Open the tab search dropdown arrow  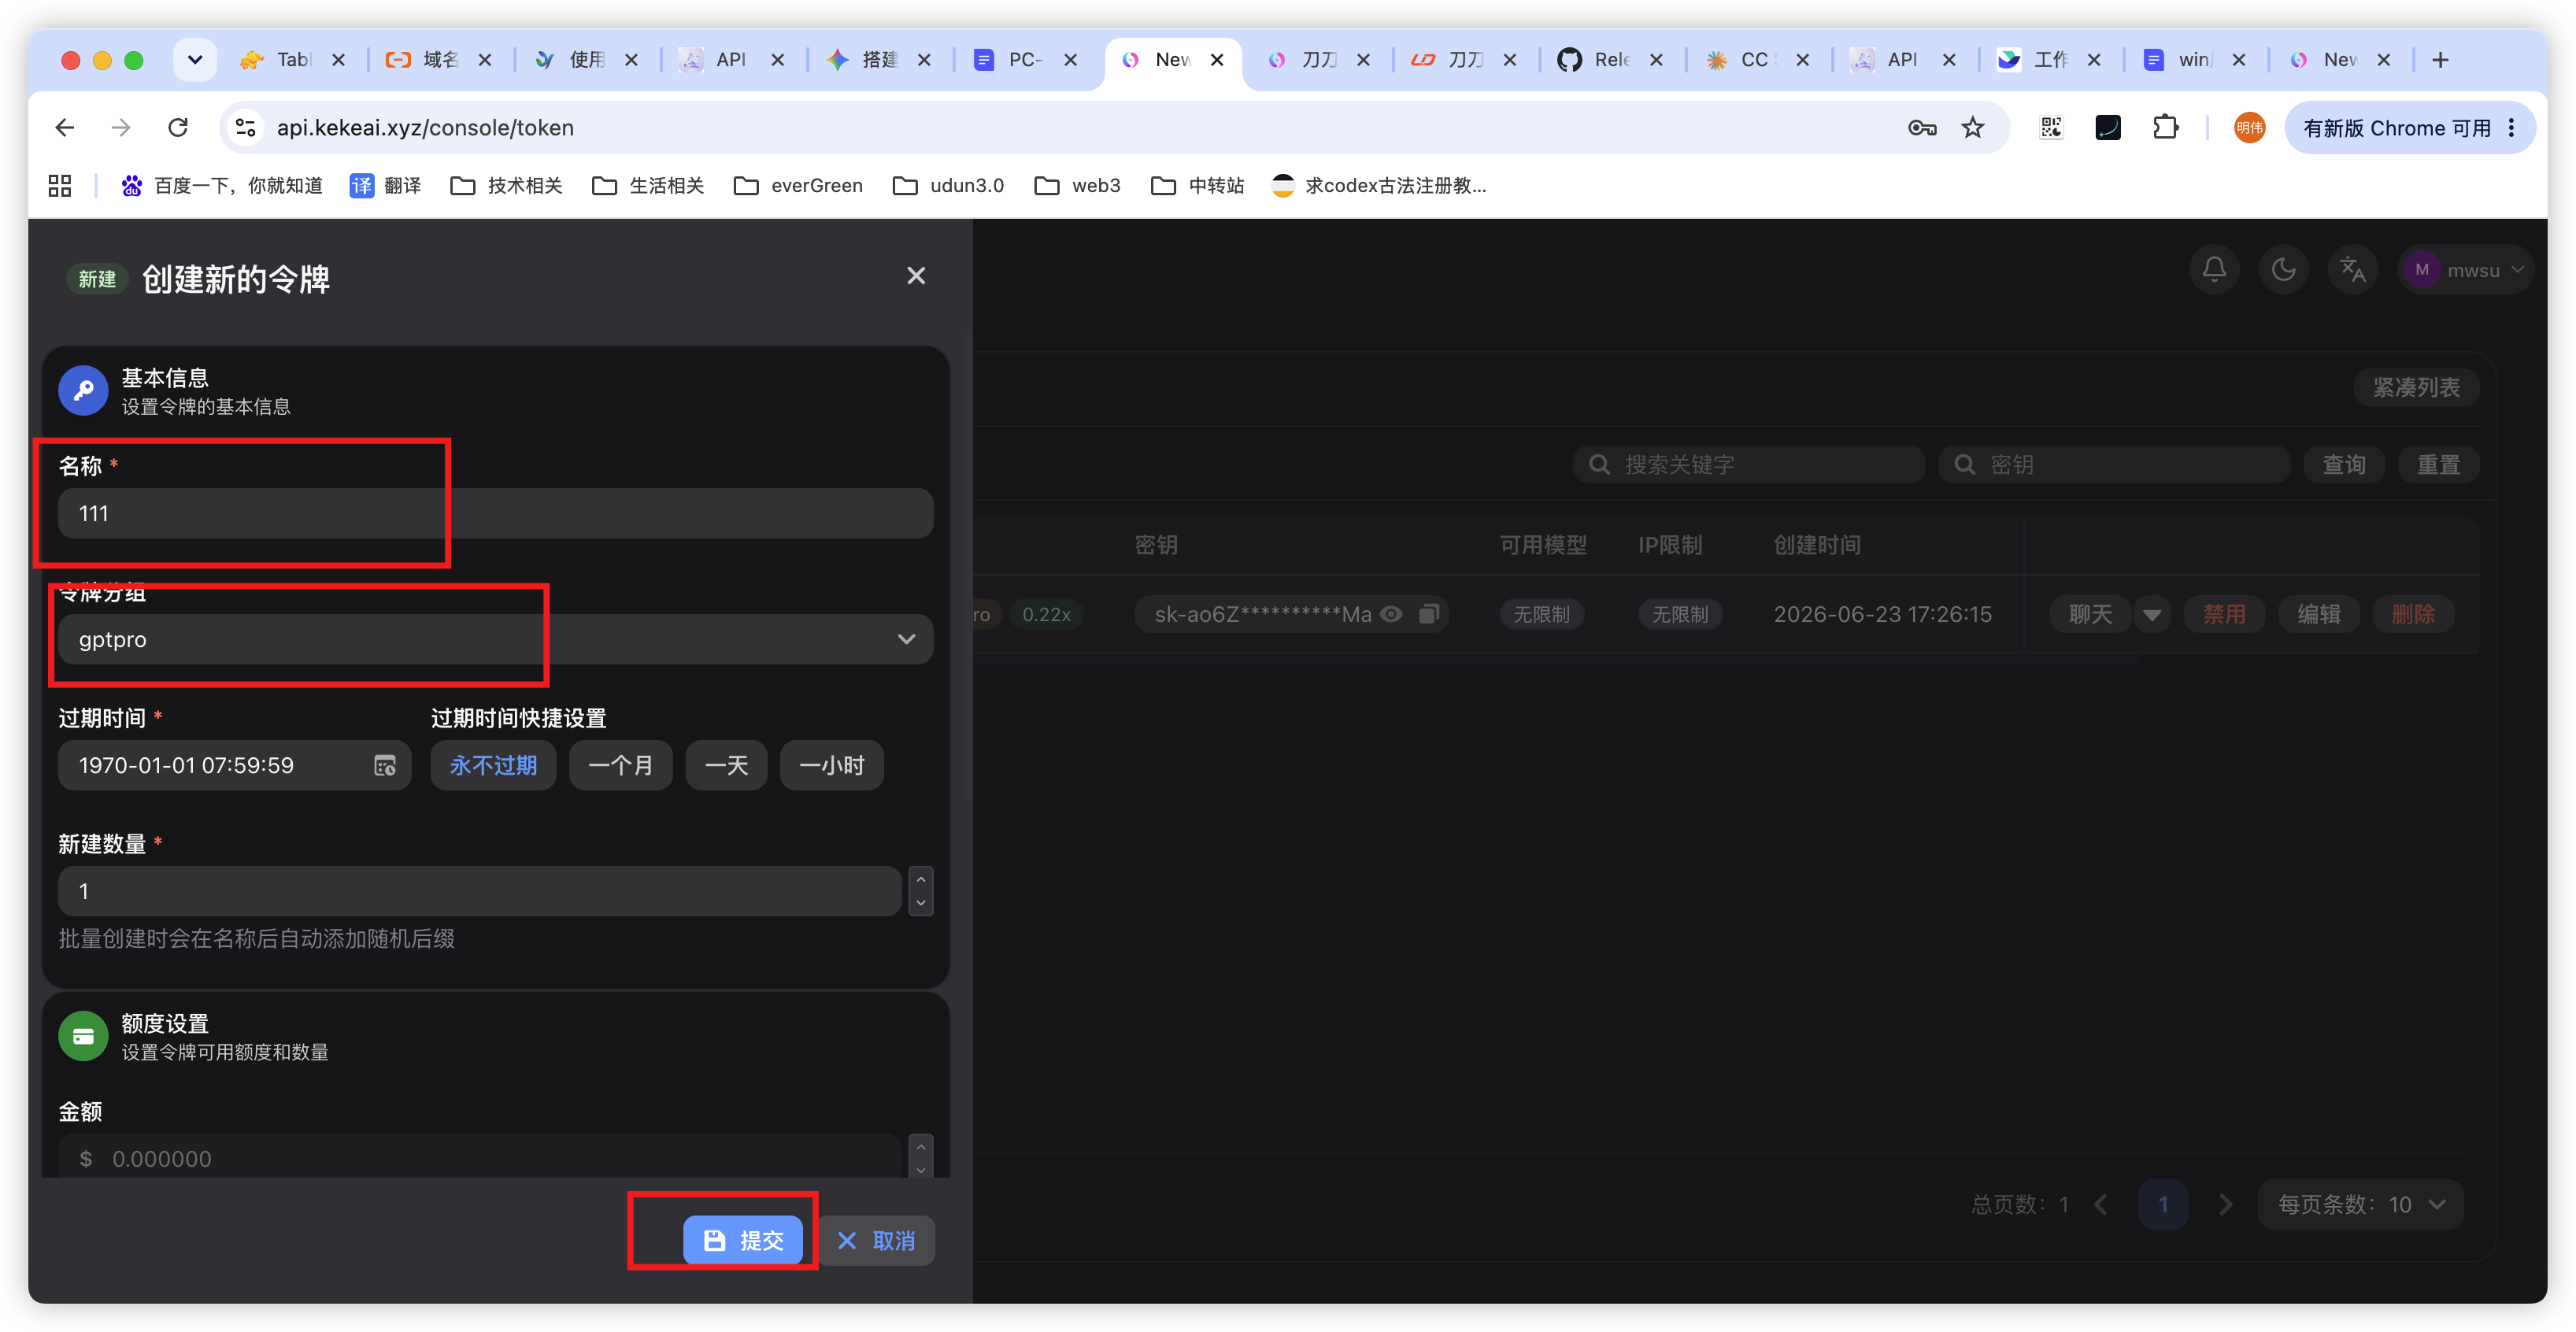[x=195, y=60]
